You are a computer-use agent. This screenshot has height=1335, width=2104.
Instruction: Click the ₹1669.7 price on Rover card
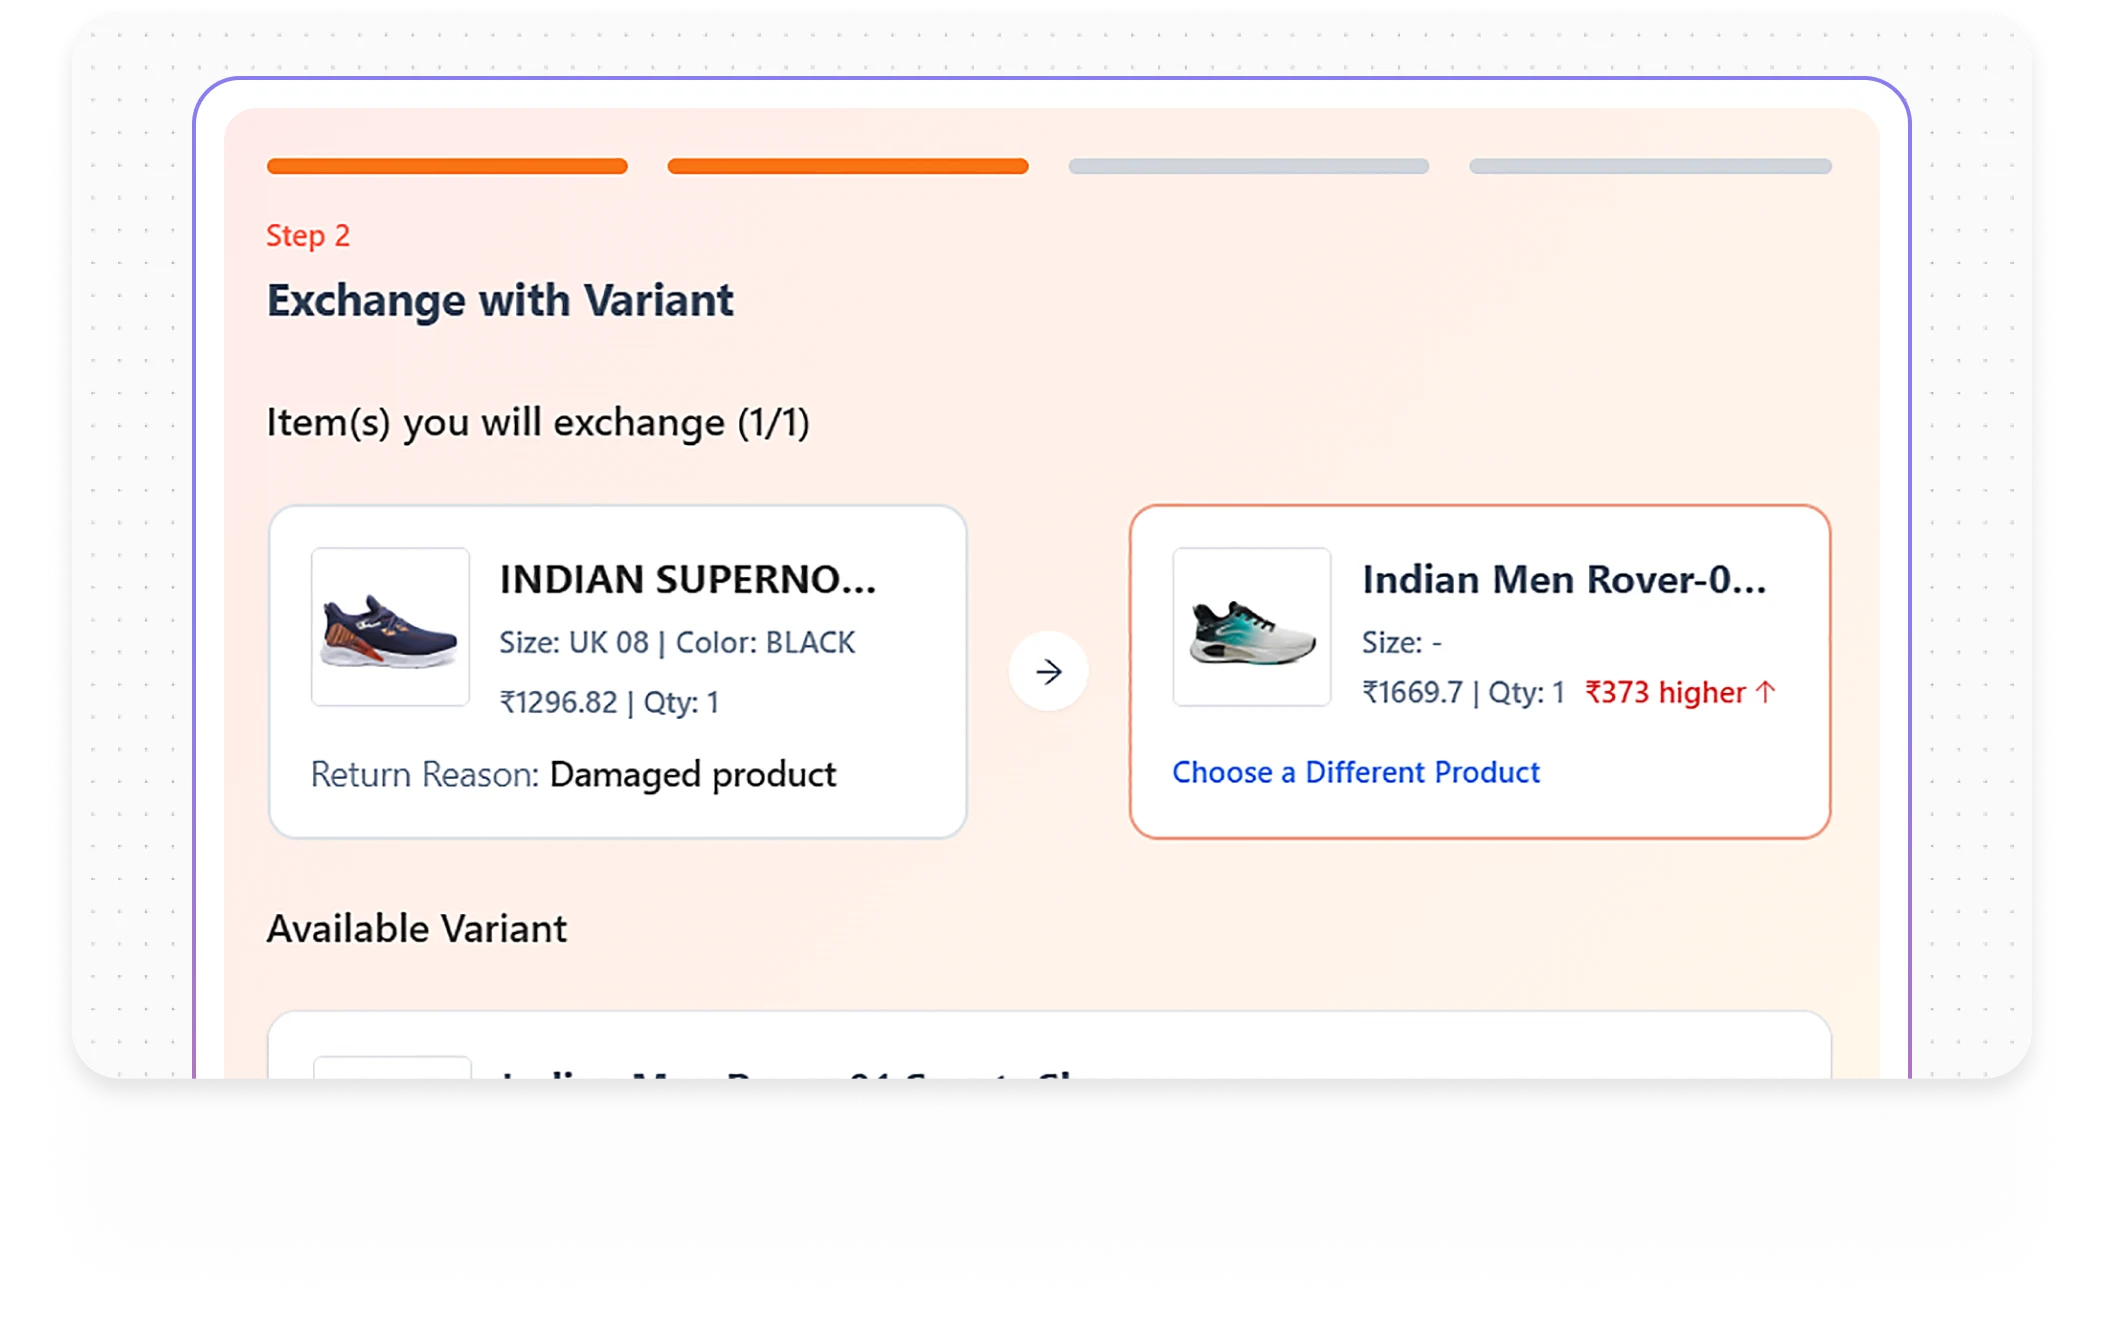coord(1412,692)
